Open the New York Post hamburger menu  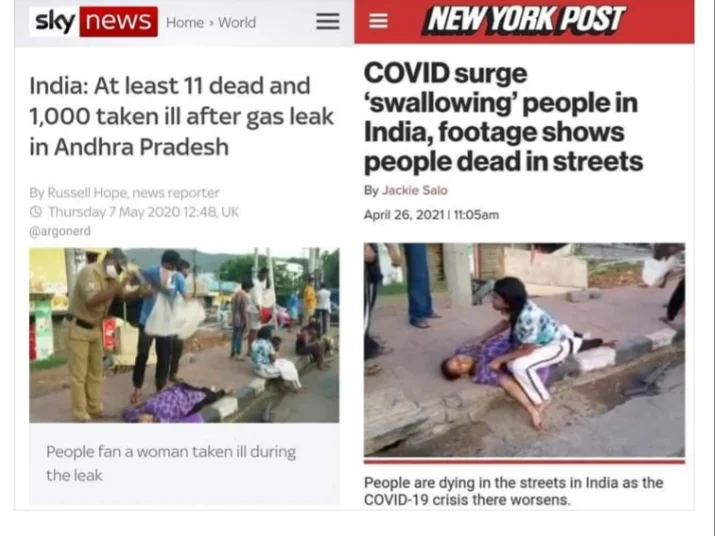[378, 21]
